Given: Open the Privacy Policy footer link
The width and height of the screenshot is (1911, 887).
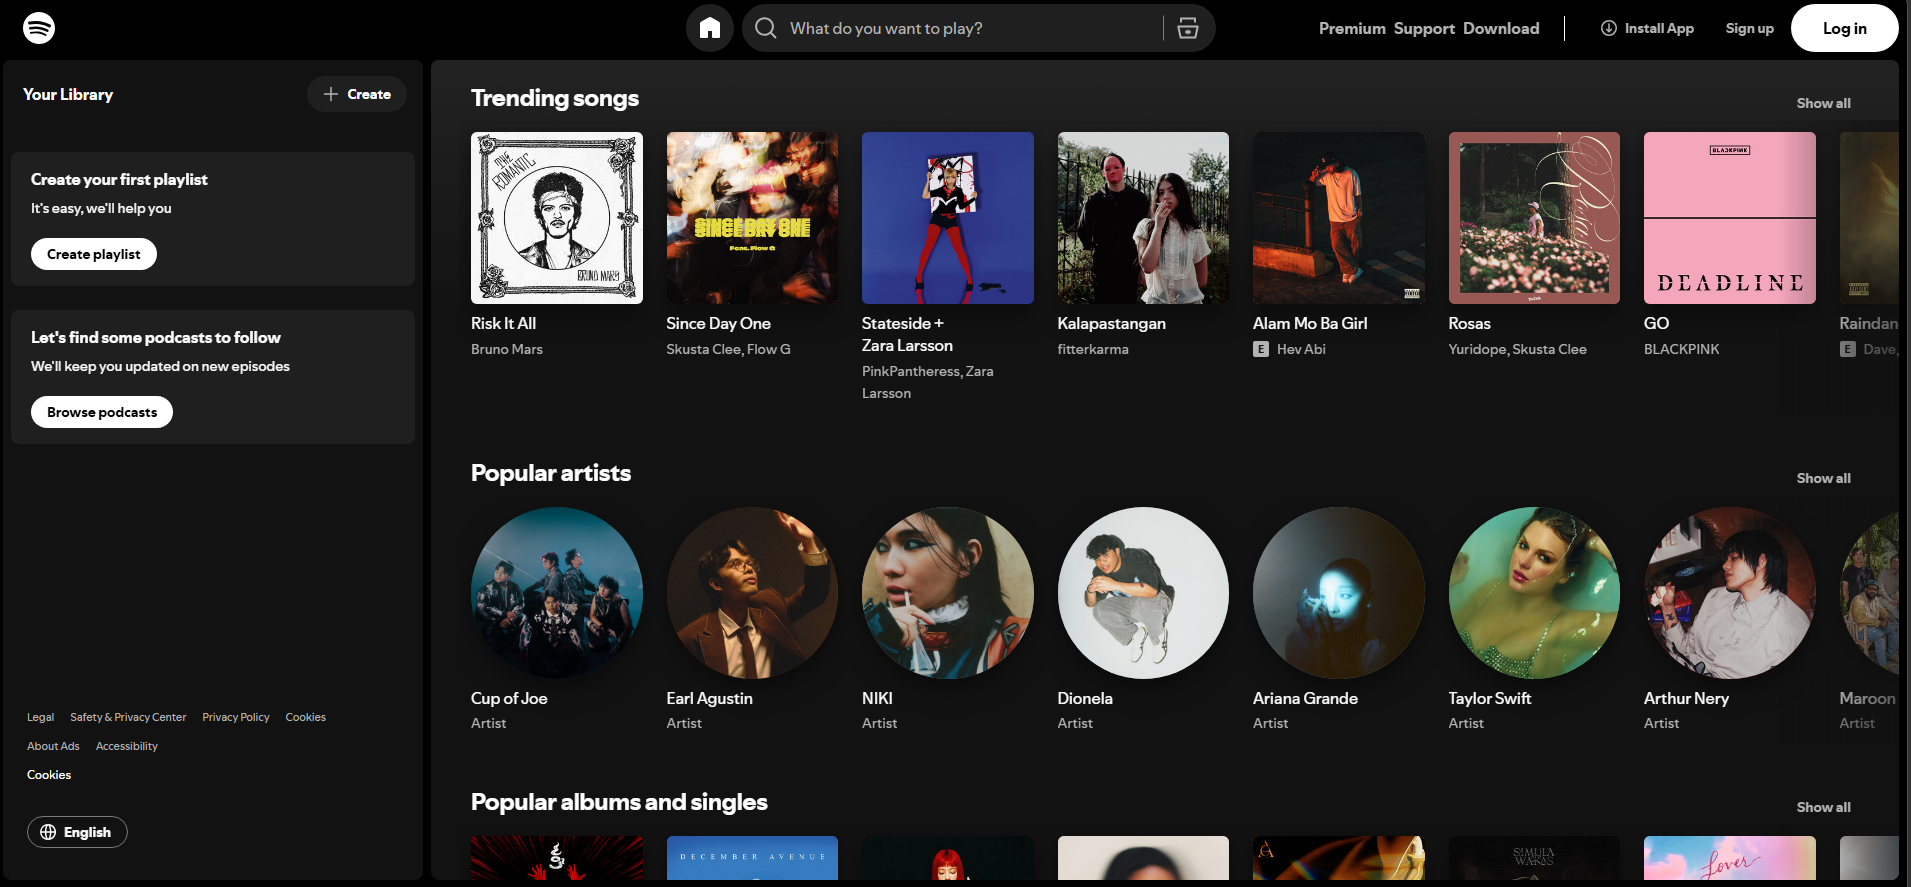Looking at the screenshot, I should (x=236, y=717).
